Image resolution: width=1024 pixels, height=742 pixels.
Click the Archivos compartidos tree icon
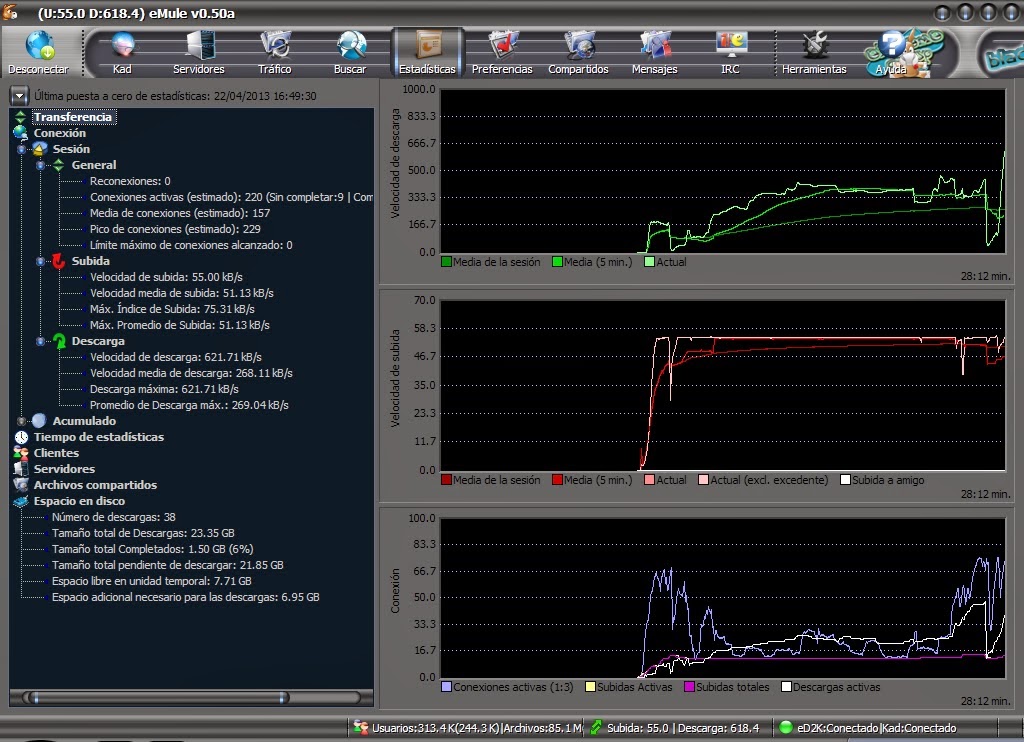[x=21, y=485]
